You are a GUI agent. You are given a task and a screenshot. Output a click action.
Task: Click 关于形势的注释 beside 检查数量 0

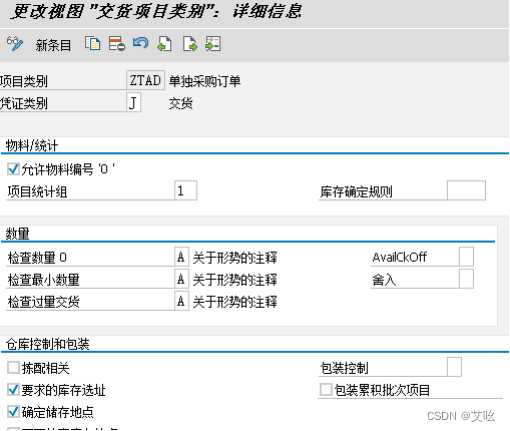pos(235,258)
